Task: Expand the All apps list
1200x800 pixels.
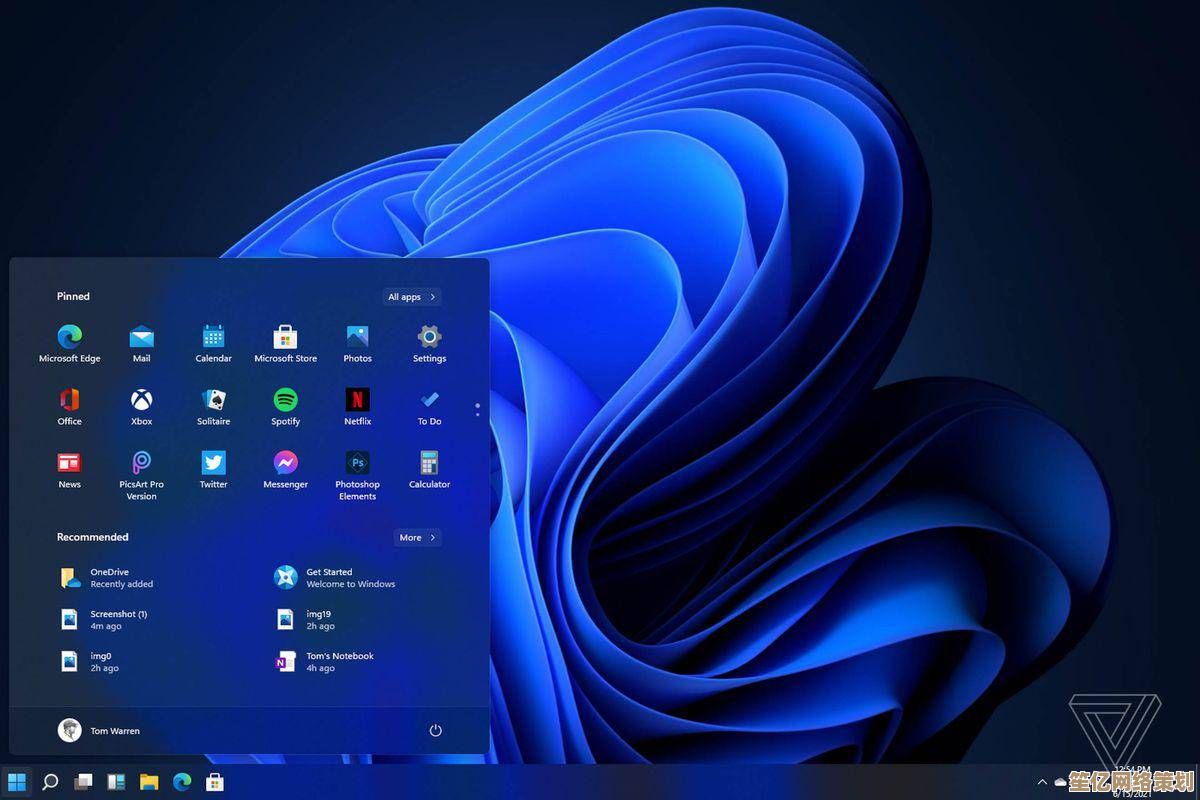Action: (x=412, y=297)
